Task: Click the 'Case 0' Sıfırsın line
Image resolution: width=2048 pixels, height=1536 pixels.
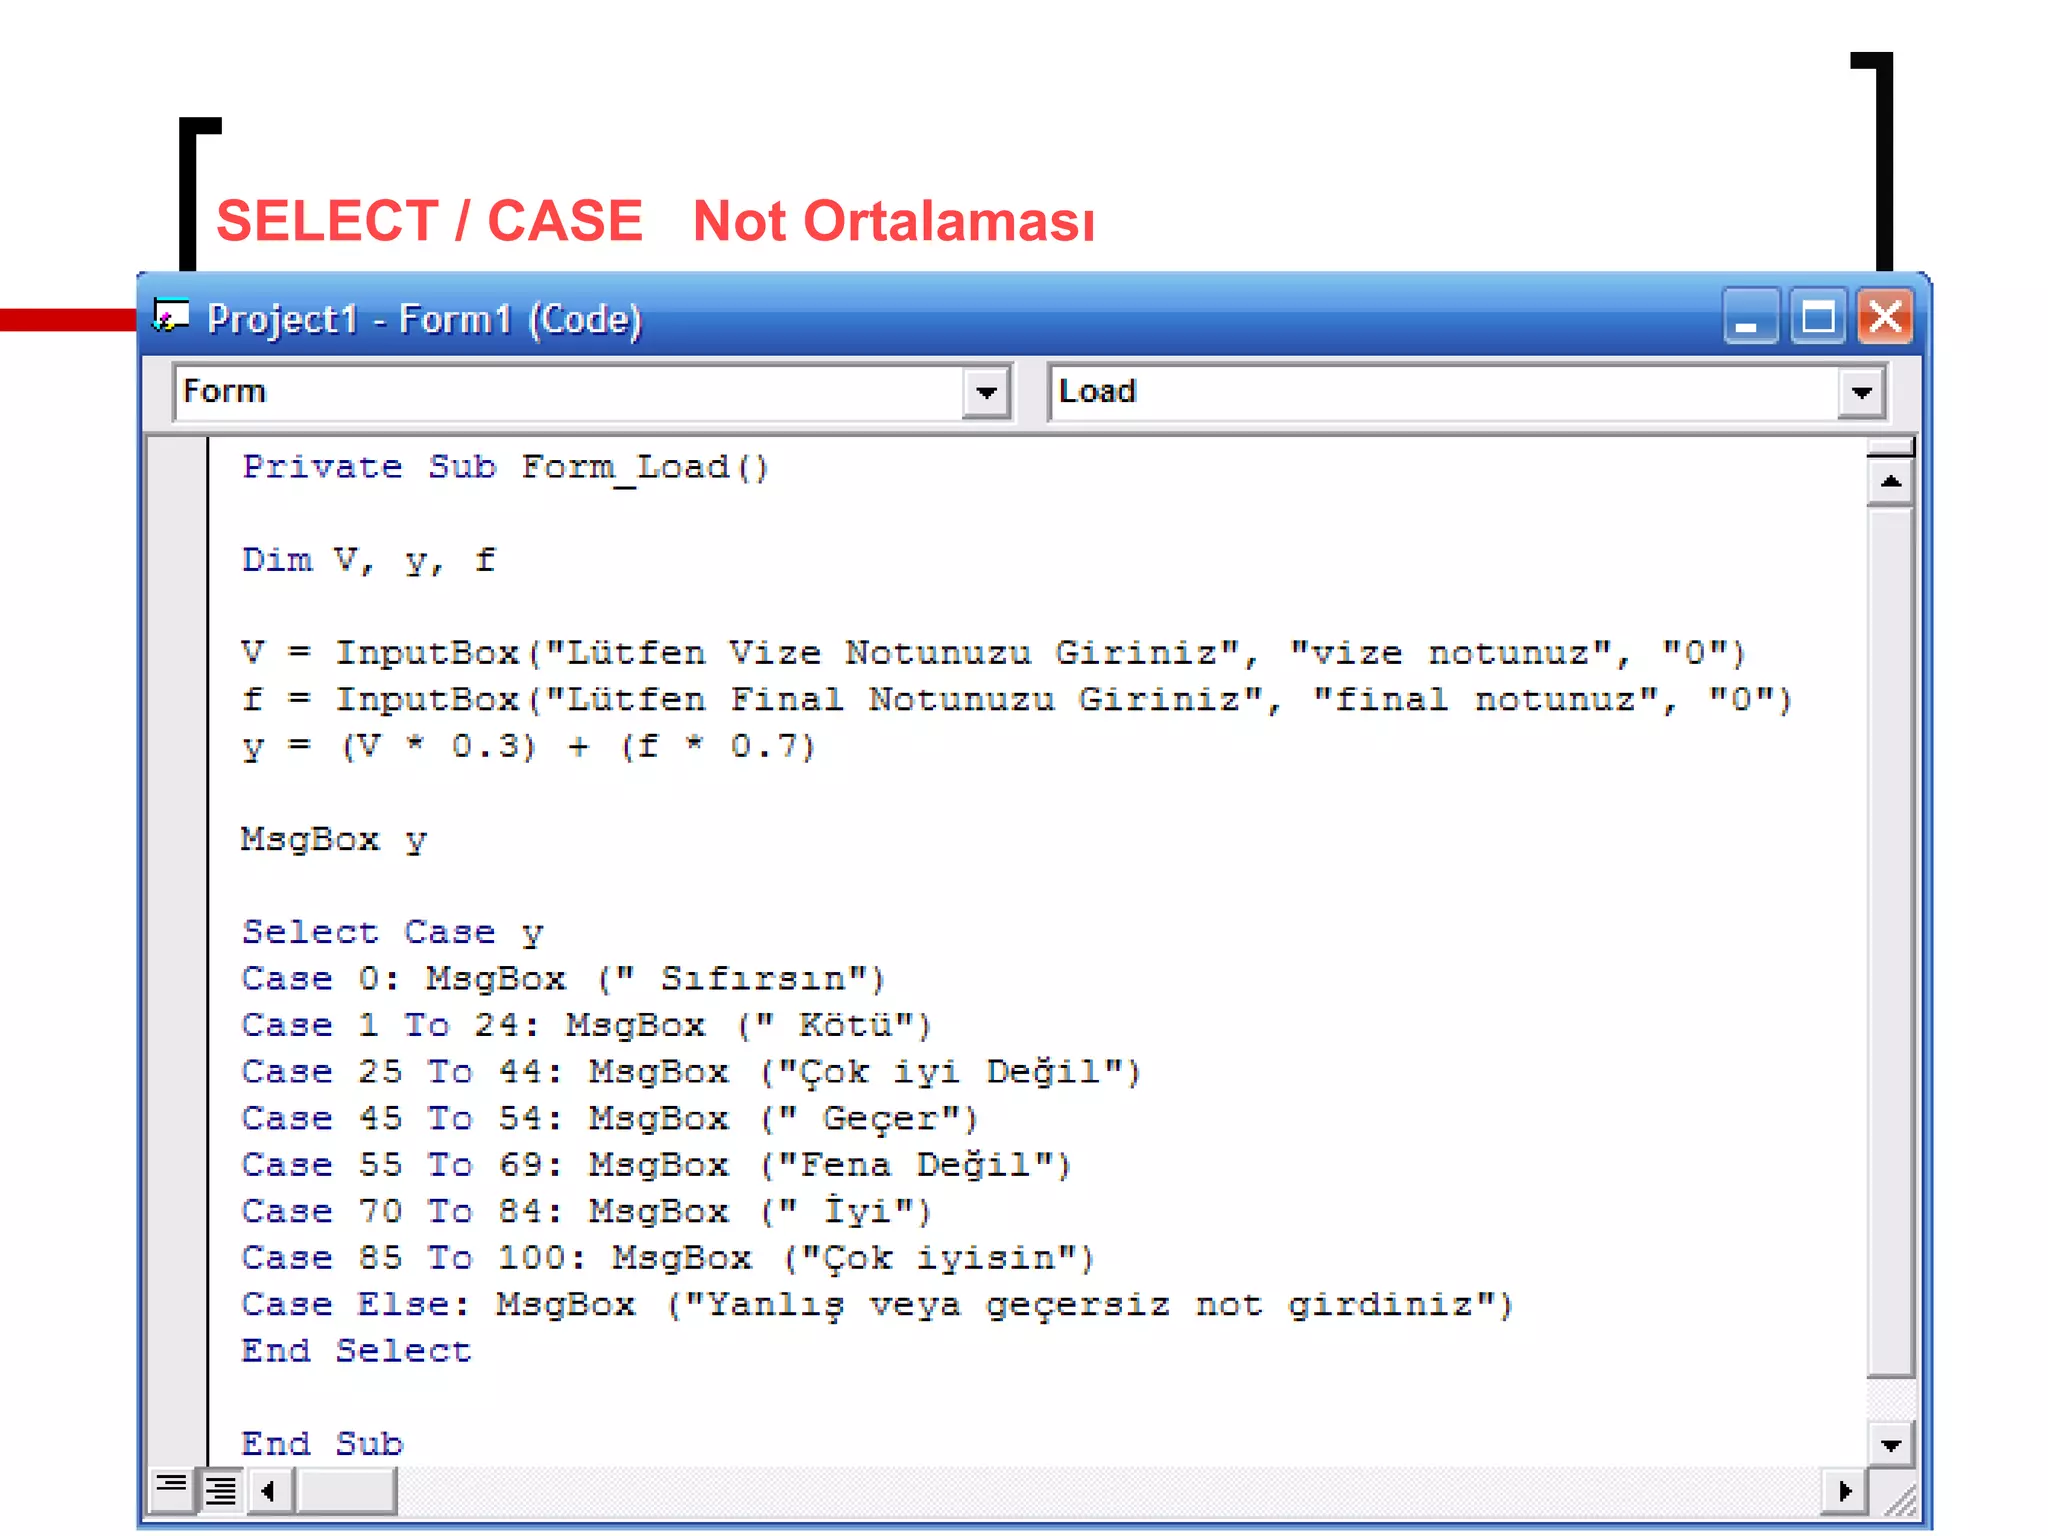Action: [564, 978]
